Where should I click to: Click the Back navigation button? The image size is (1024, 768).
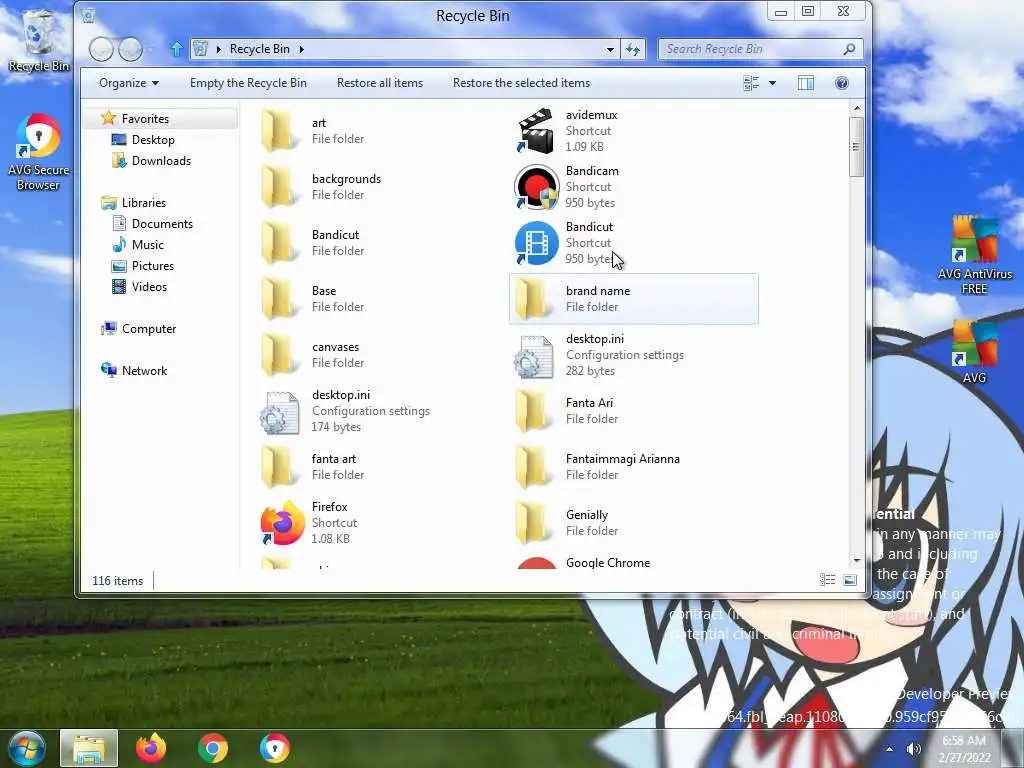[101, 49]
